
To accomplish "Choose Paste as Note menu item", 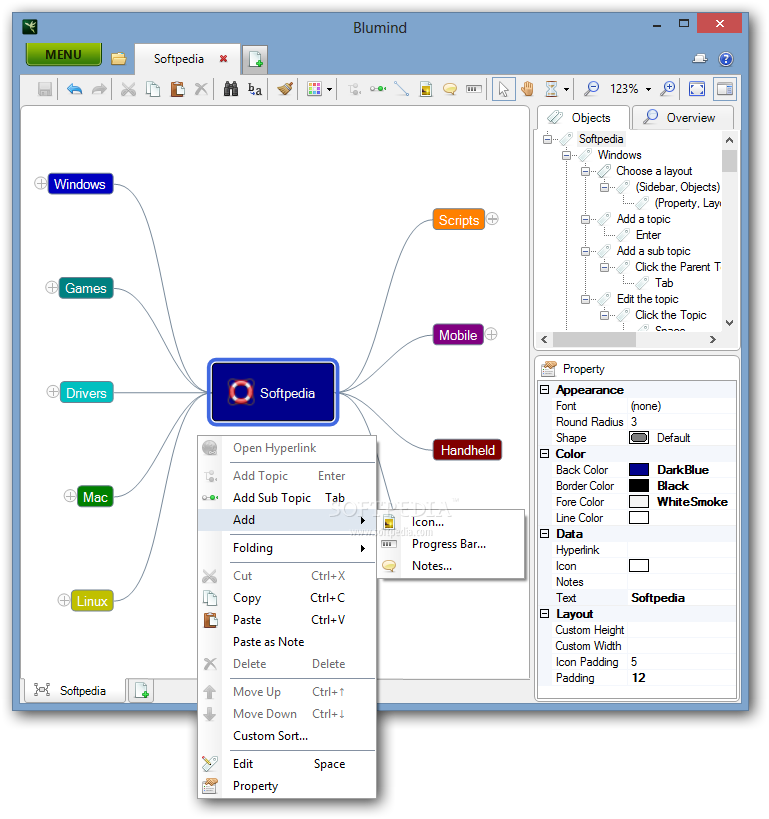I will [x=287, y=642].
